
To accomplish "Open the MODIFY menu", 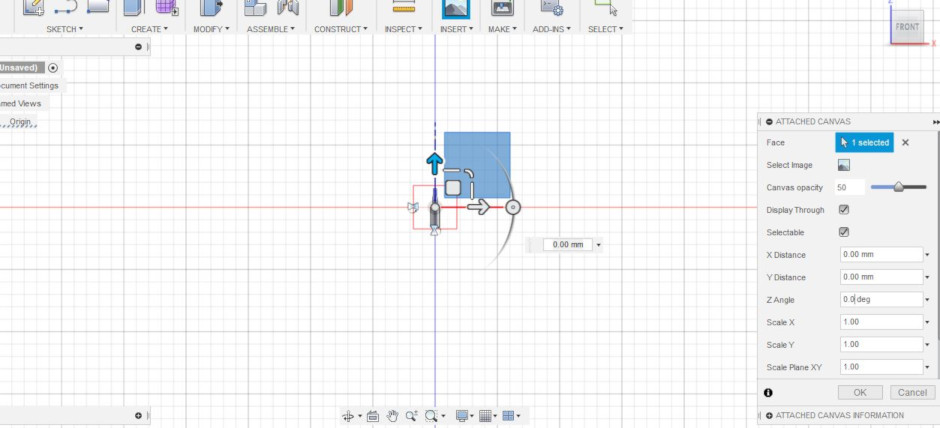I will (x=211, y=29).
